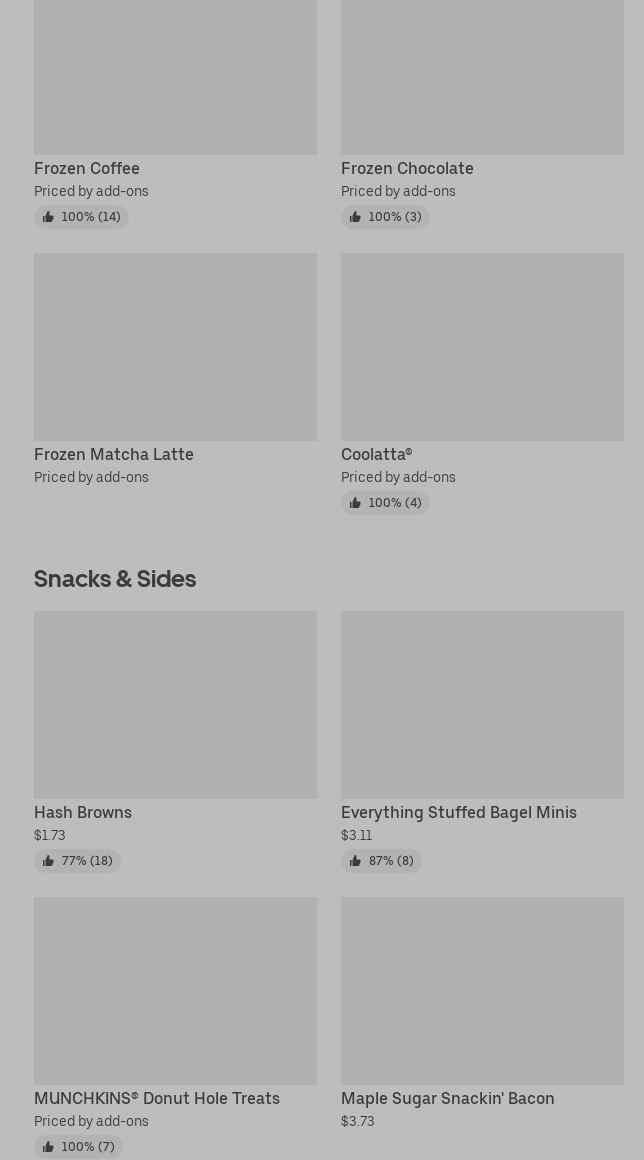Click the Frozen Coffee 100% (14) rating
This screenshot has height=1160, width=644.
pos(90,217)
